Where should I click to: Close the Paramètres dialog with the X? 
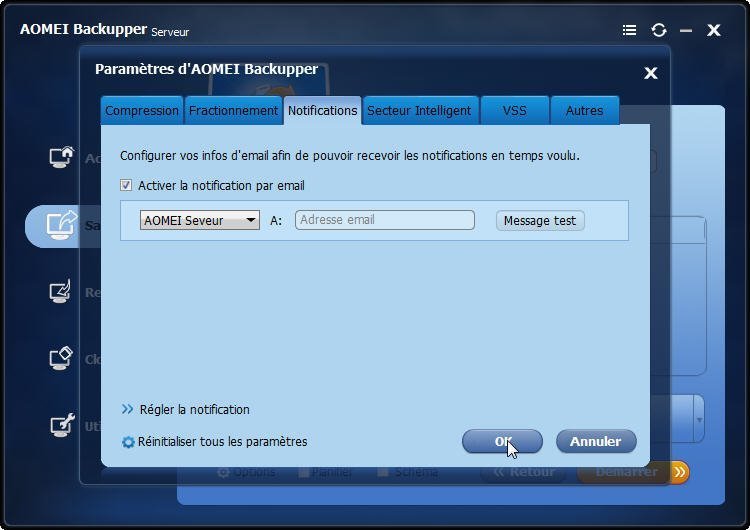(651, 73)
